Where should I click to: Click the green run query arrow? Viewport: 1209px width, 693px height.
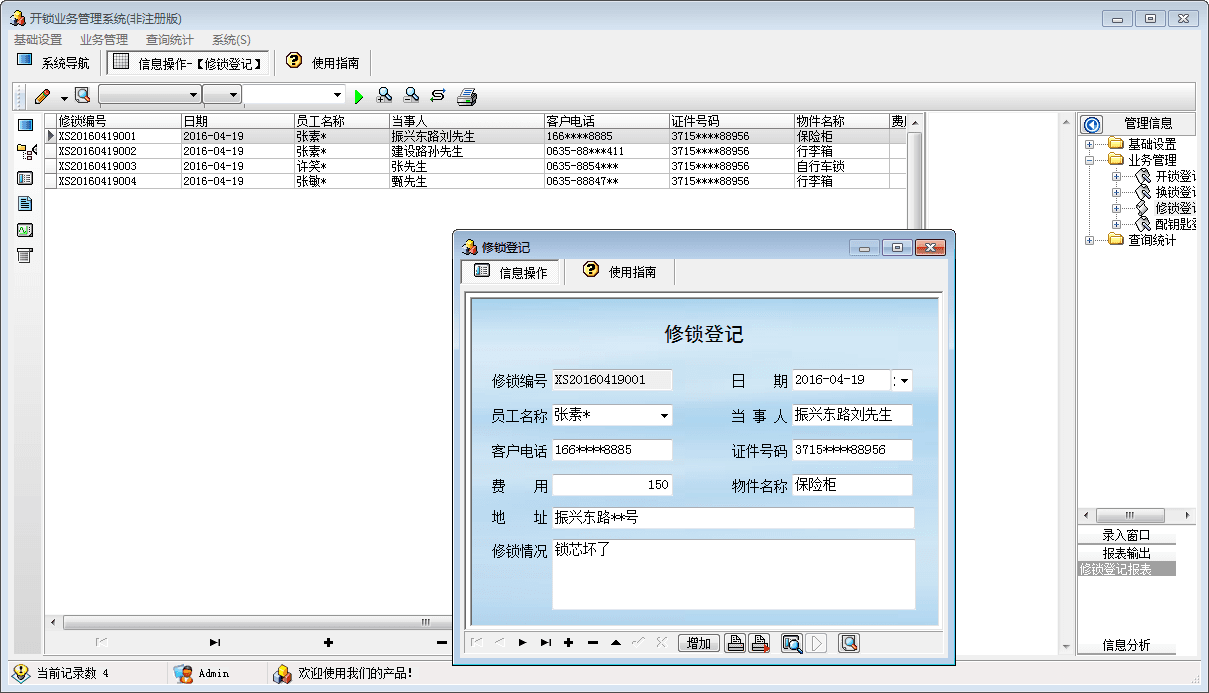360,96
